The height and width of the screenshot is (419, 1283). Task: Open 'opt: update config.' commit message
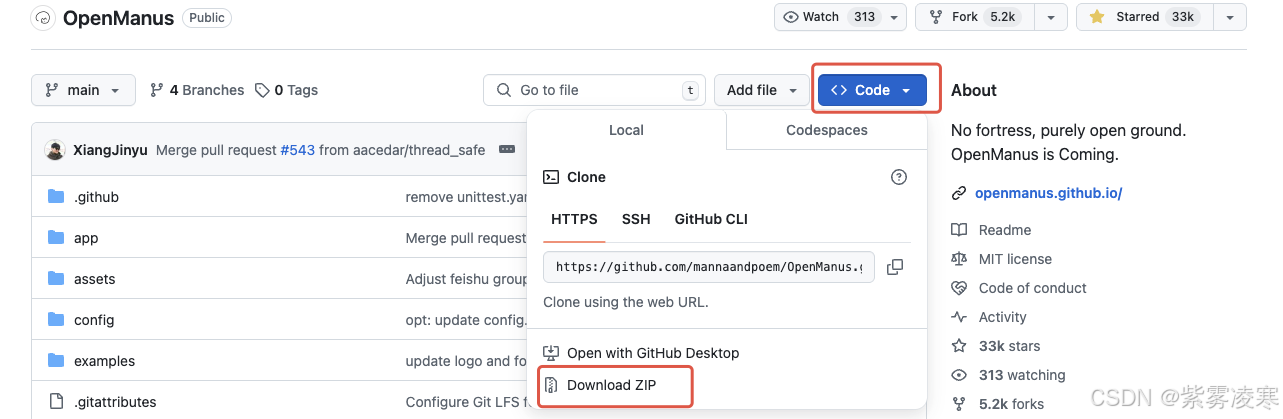click(466, 320)
